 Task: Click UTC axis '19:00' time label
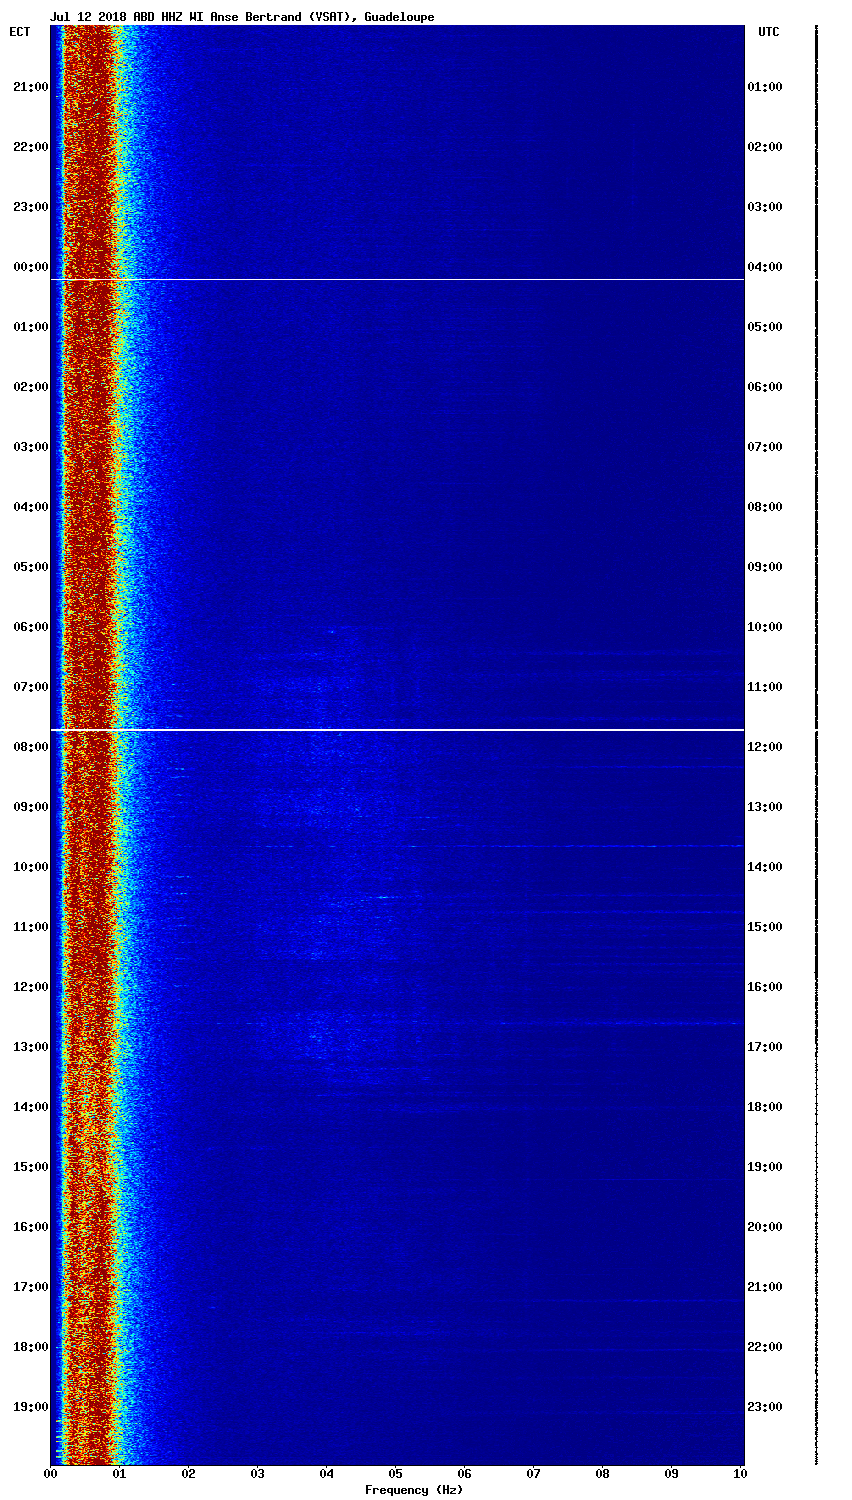pyautogui.click(x=765, y=1167)
